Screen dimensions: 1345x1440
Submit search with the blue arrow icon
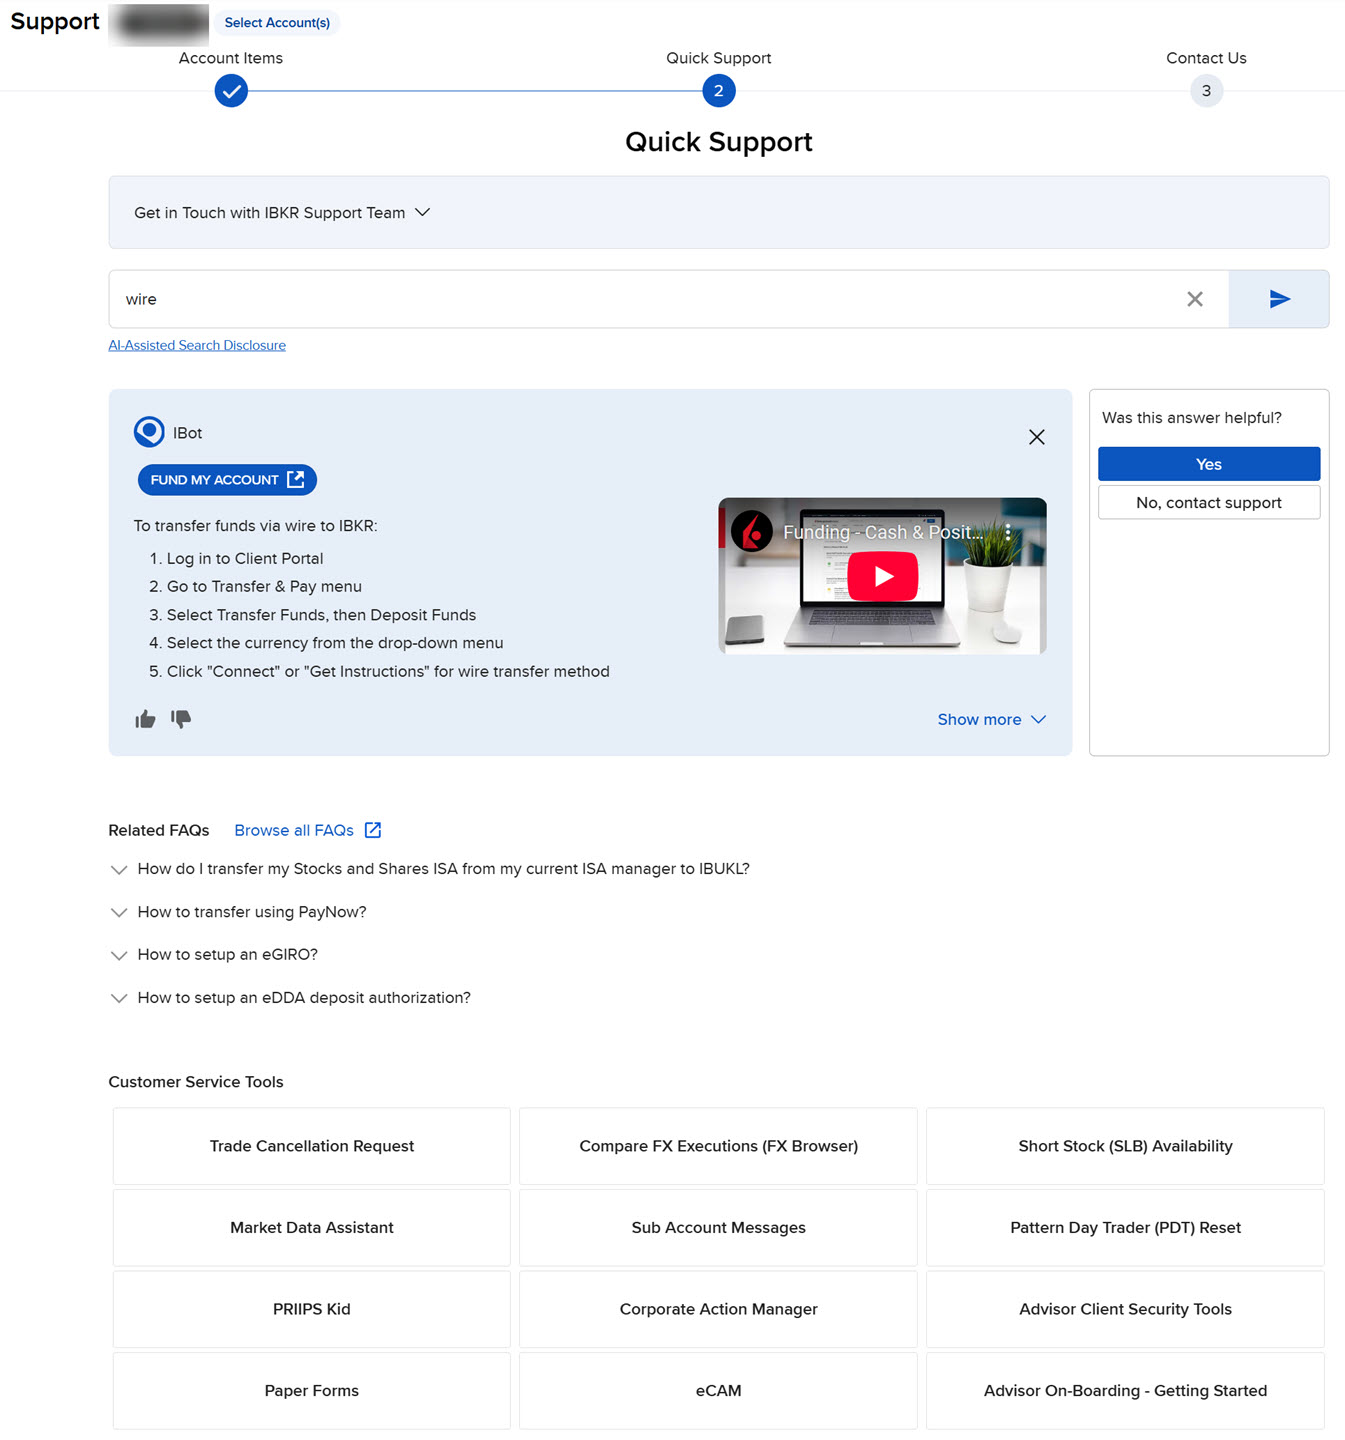click(1278, 299)
